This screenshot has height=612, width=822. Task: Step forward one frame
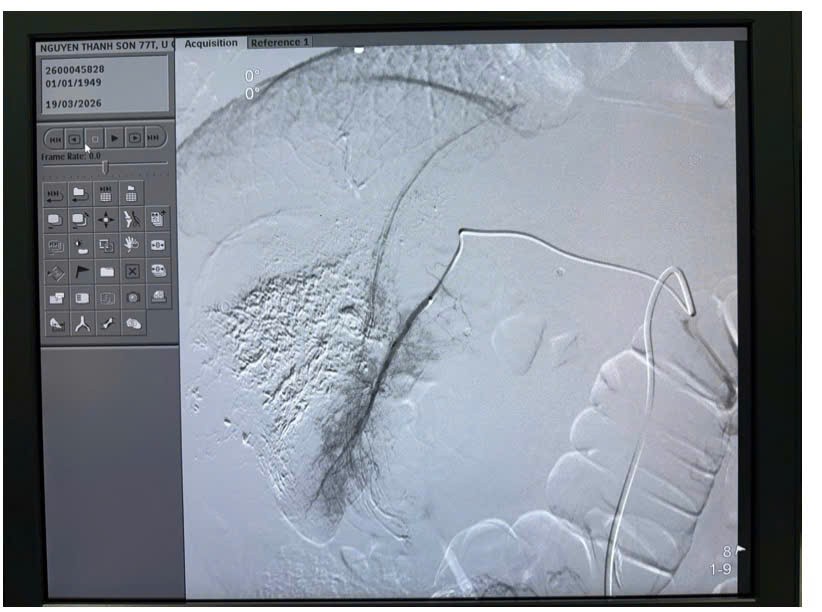(x=134, y=139)
